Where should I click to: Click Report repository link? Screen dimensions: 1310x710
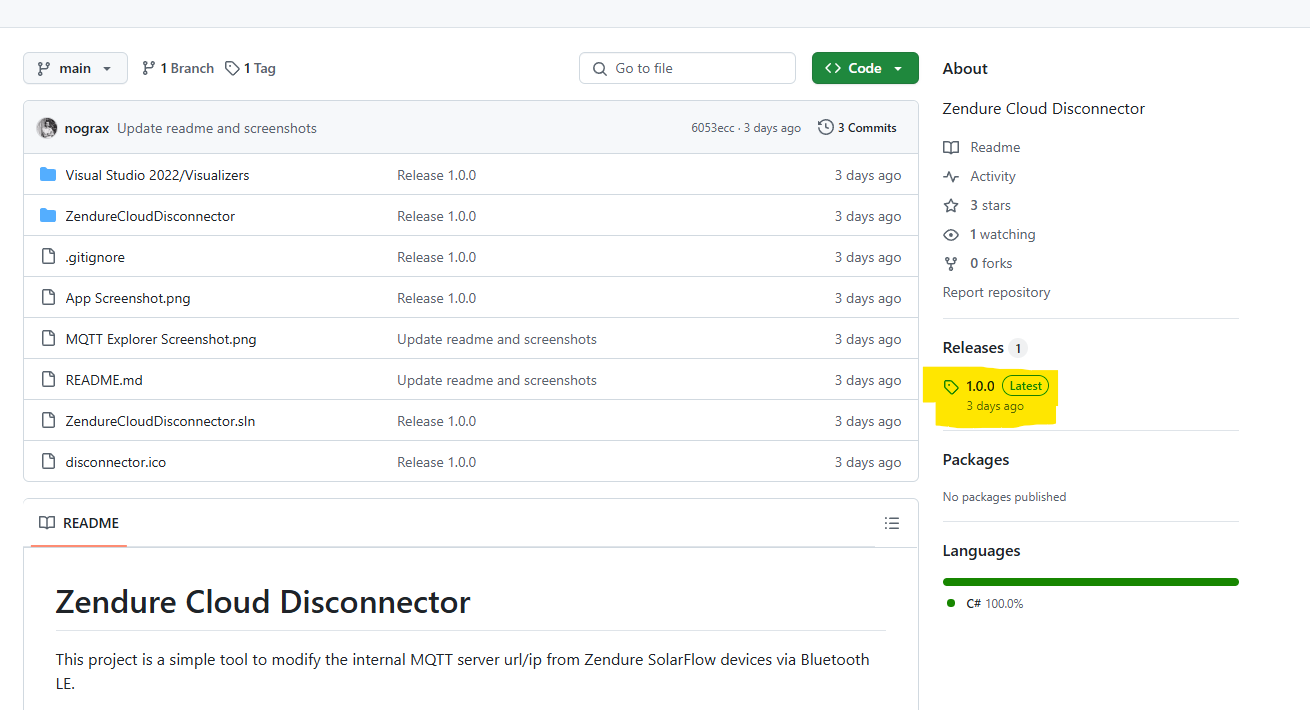point(996,292)
